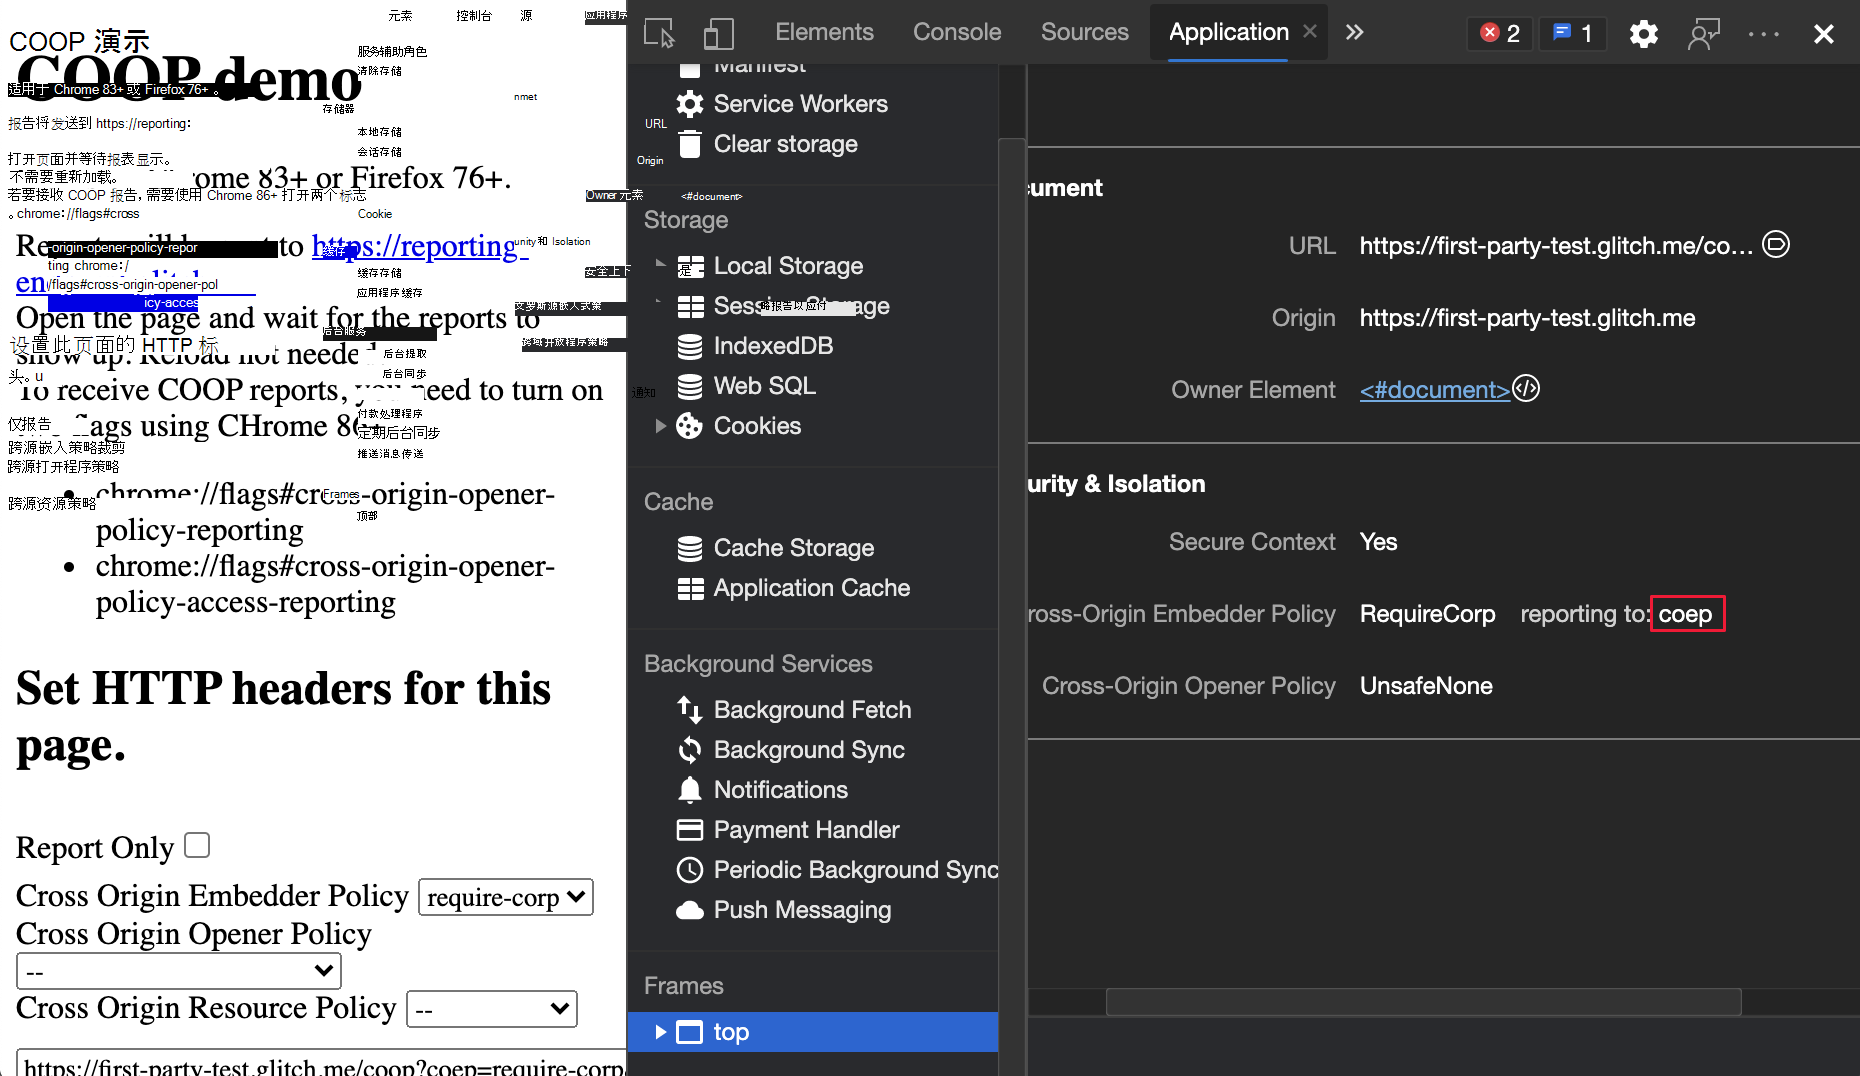1860x1076 pixels.
Task: Toggle the Report Only checkbox
Action: (197, 845)
